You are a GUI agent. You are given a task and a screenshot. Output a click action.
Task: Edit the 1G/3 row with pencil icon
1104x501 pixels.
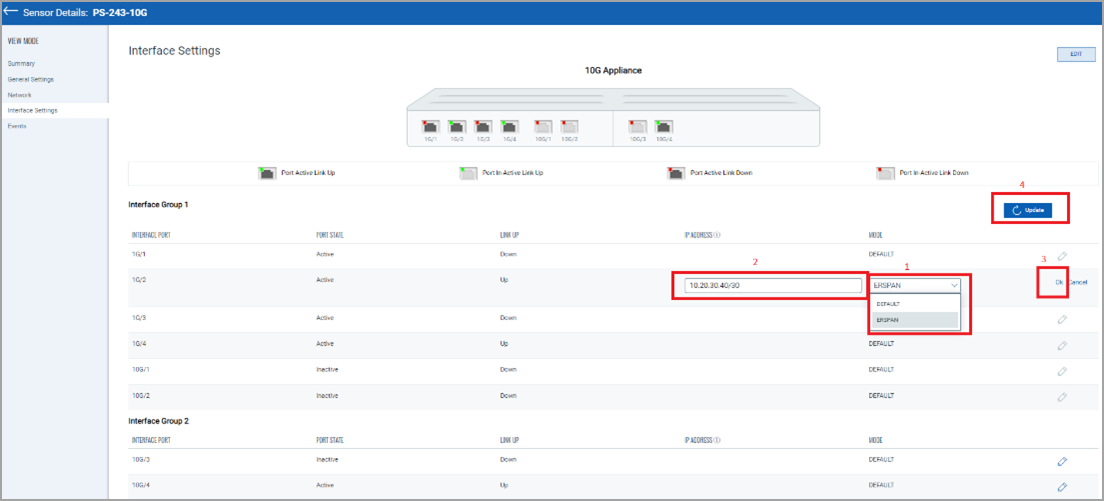[x=1062, y=319]
